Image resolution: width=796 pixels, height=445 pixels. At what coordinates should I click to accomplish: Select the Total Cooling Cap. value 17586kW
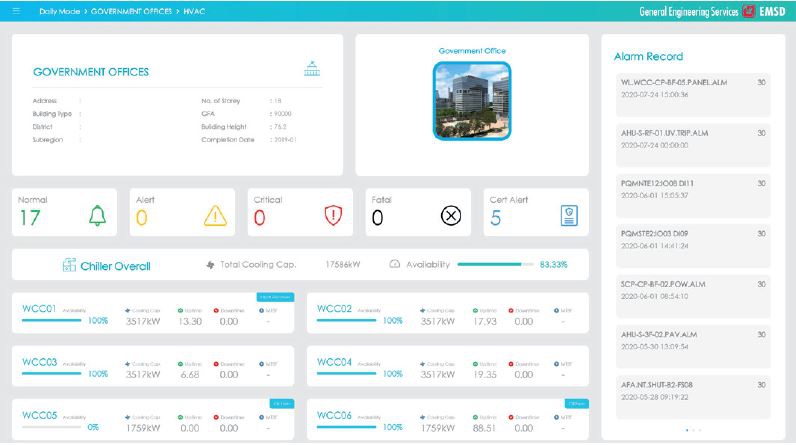(x=343, y=264)
